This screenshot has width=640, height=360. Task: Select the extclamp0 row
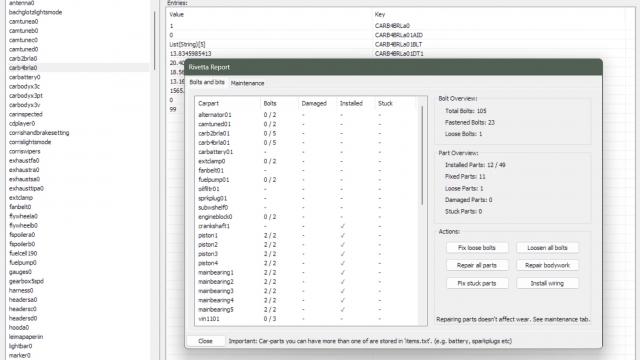[307, 161]
